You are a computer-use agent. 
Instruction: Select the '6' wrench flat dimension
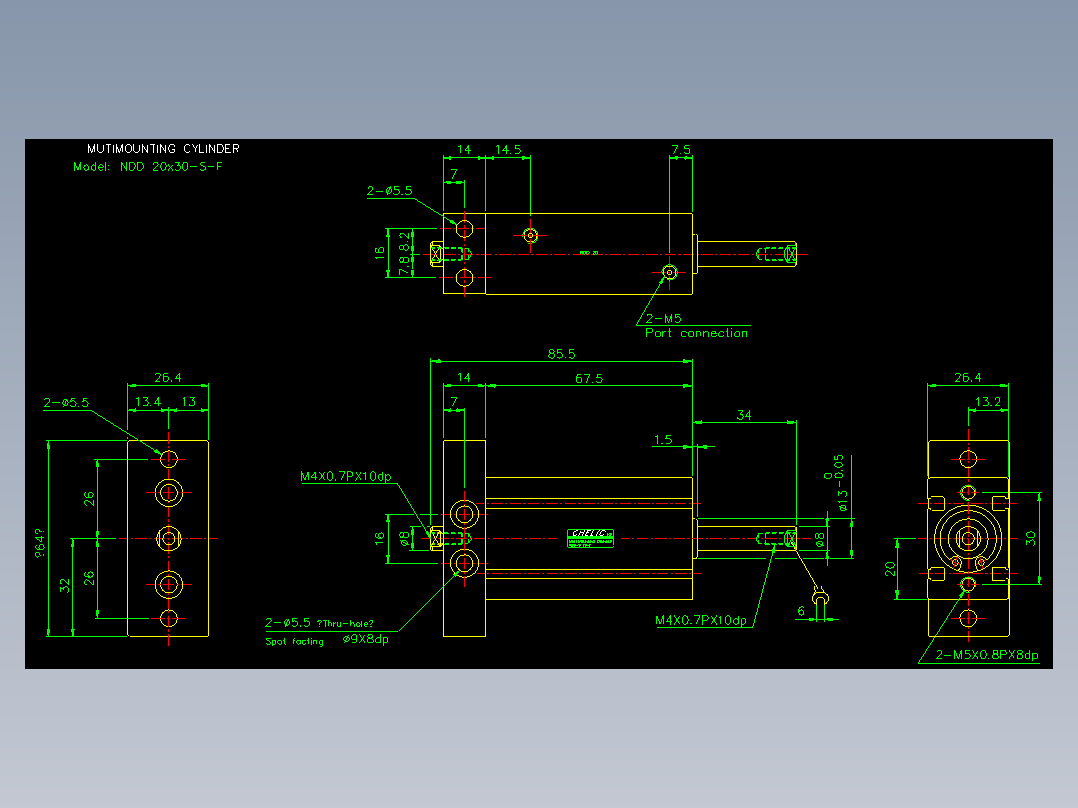point(801,611)
